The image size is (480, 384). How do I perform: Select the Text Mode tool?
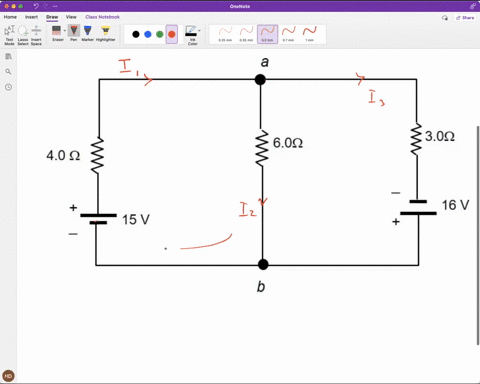[9, 35]
